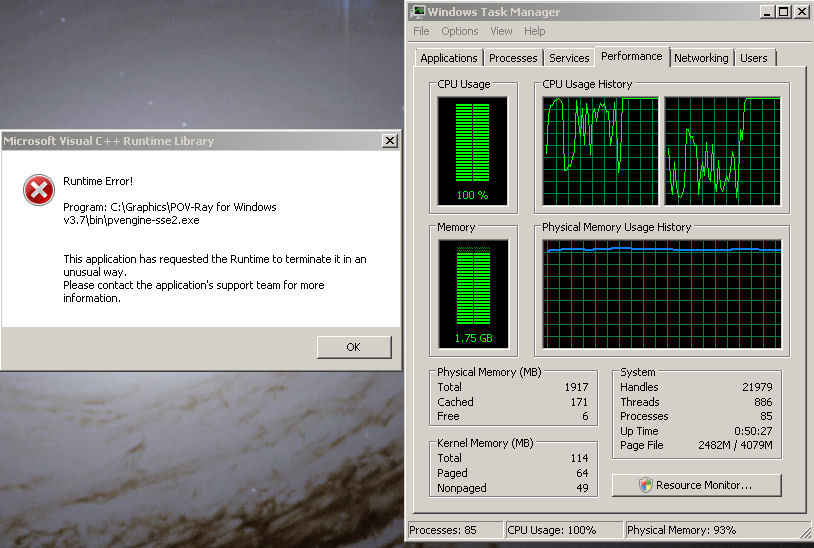Click the CPU Usage 100% gauge

(x=472, y=150)
